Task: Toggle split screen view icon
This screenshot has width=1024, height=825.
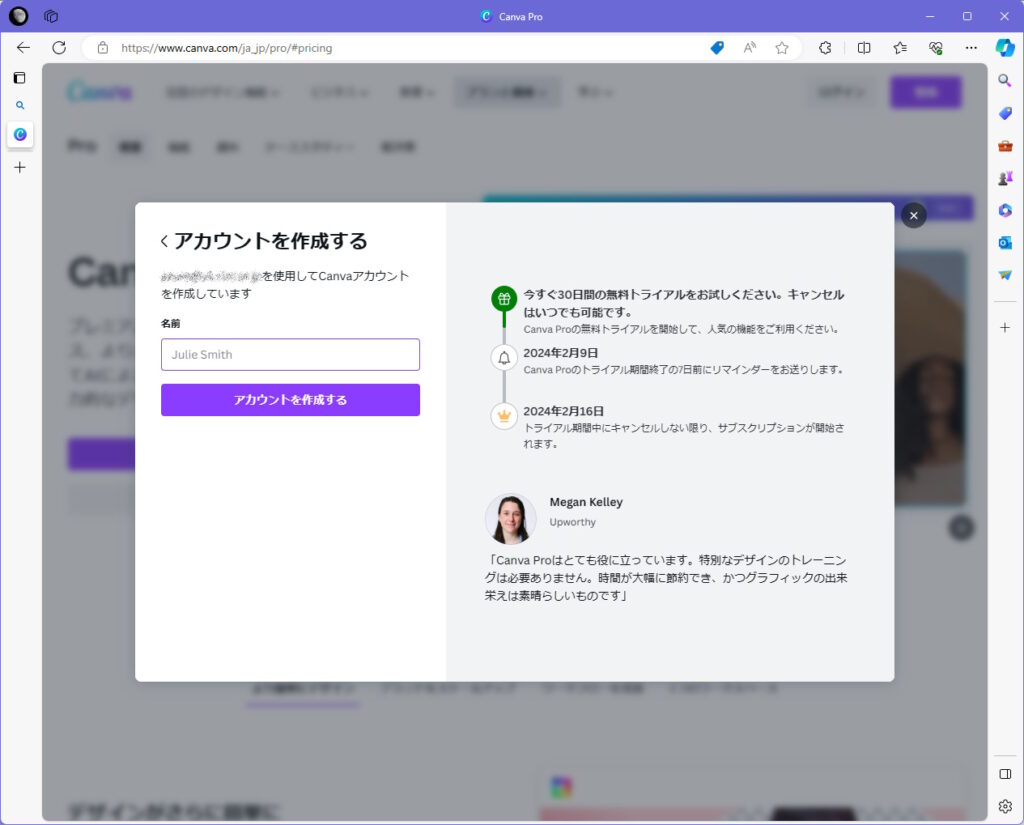Action: [864, 48]
